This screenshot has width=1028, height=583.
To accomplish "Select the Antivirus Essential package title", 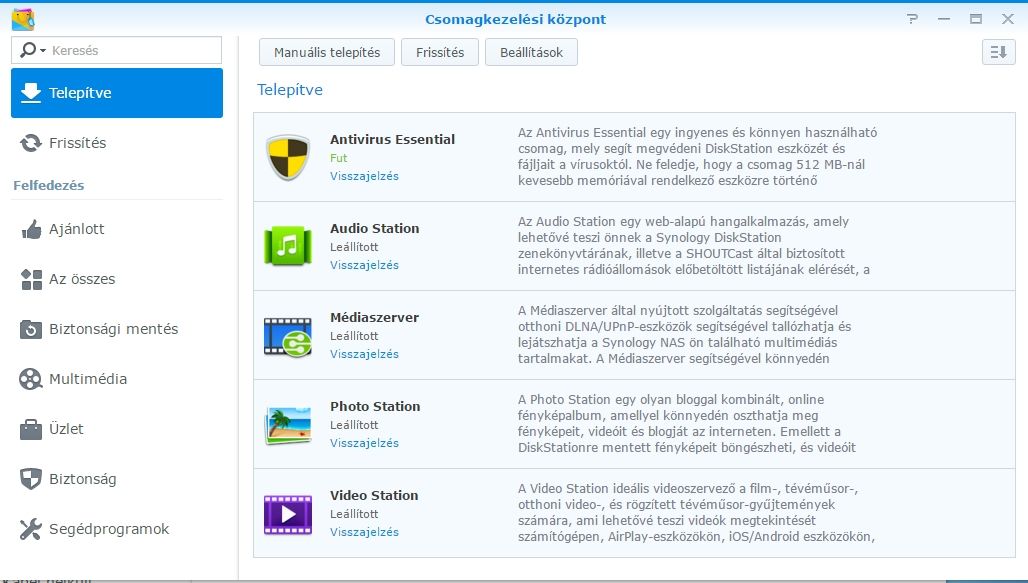I will coord(392,139).
